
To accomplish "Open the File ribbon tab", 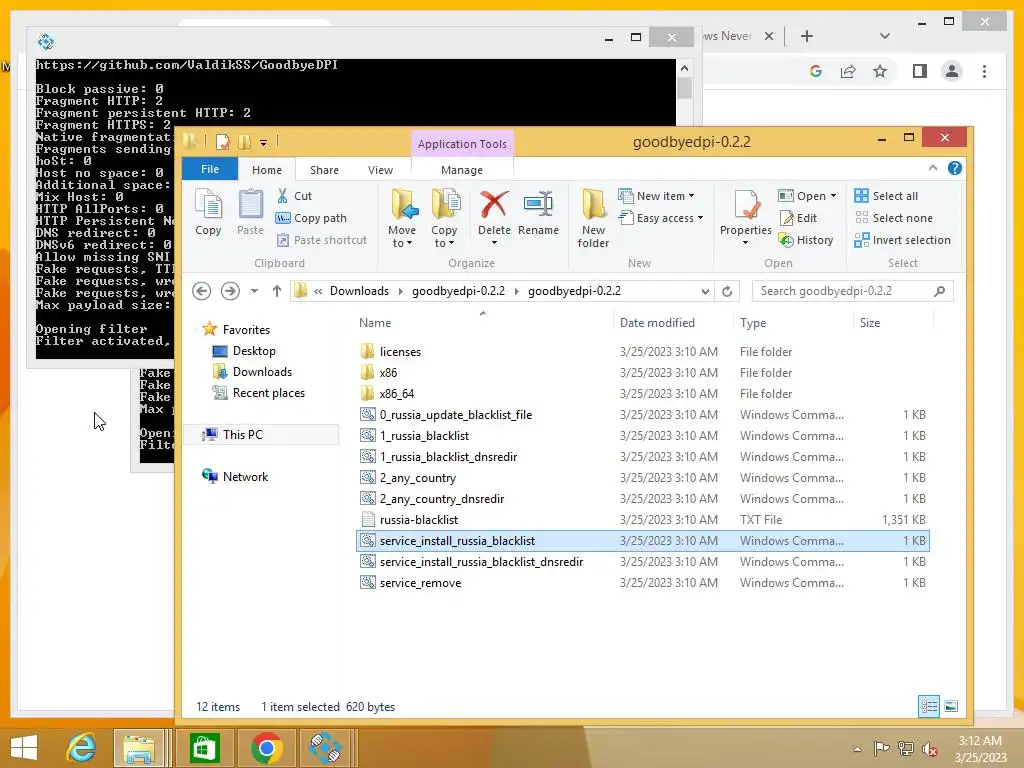I will (x=210, y=169).
